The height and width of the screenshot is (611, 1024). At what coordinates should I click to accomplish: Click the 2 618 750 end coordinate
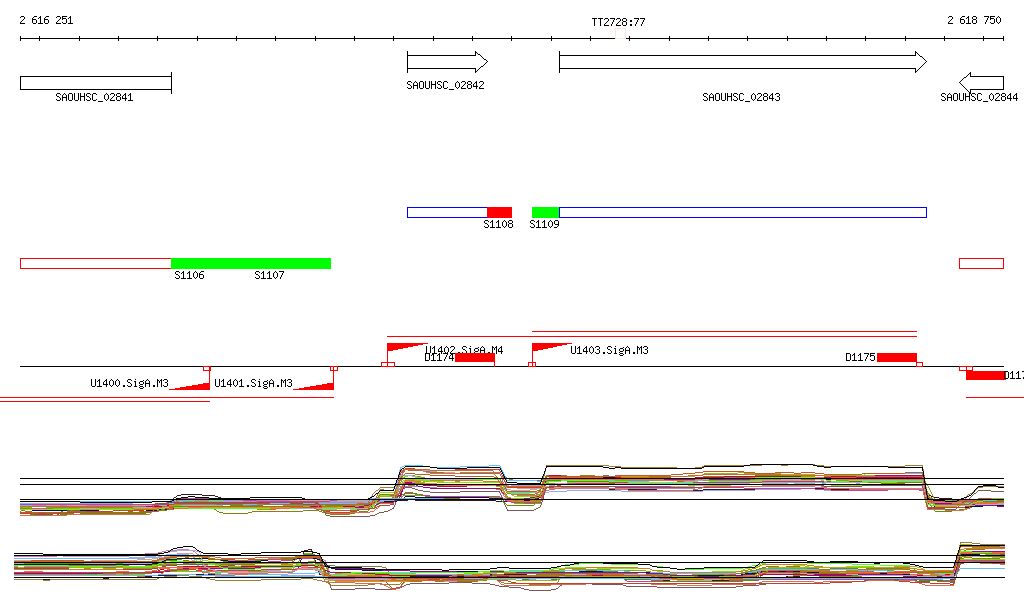[x=974, y=20]
